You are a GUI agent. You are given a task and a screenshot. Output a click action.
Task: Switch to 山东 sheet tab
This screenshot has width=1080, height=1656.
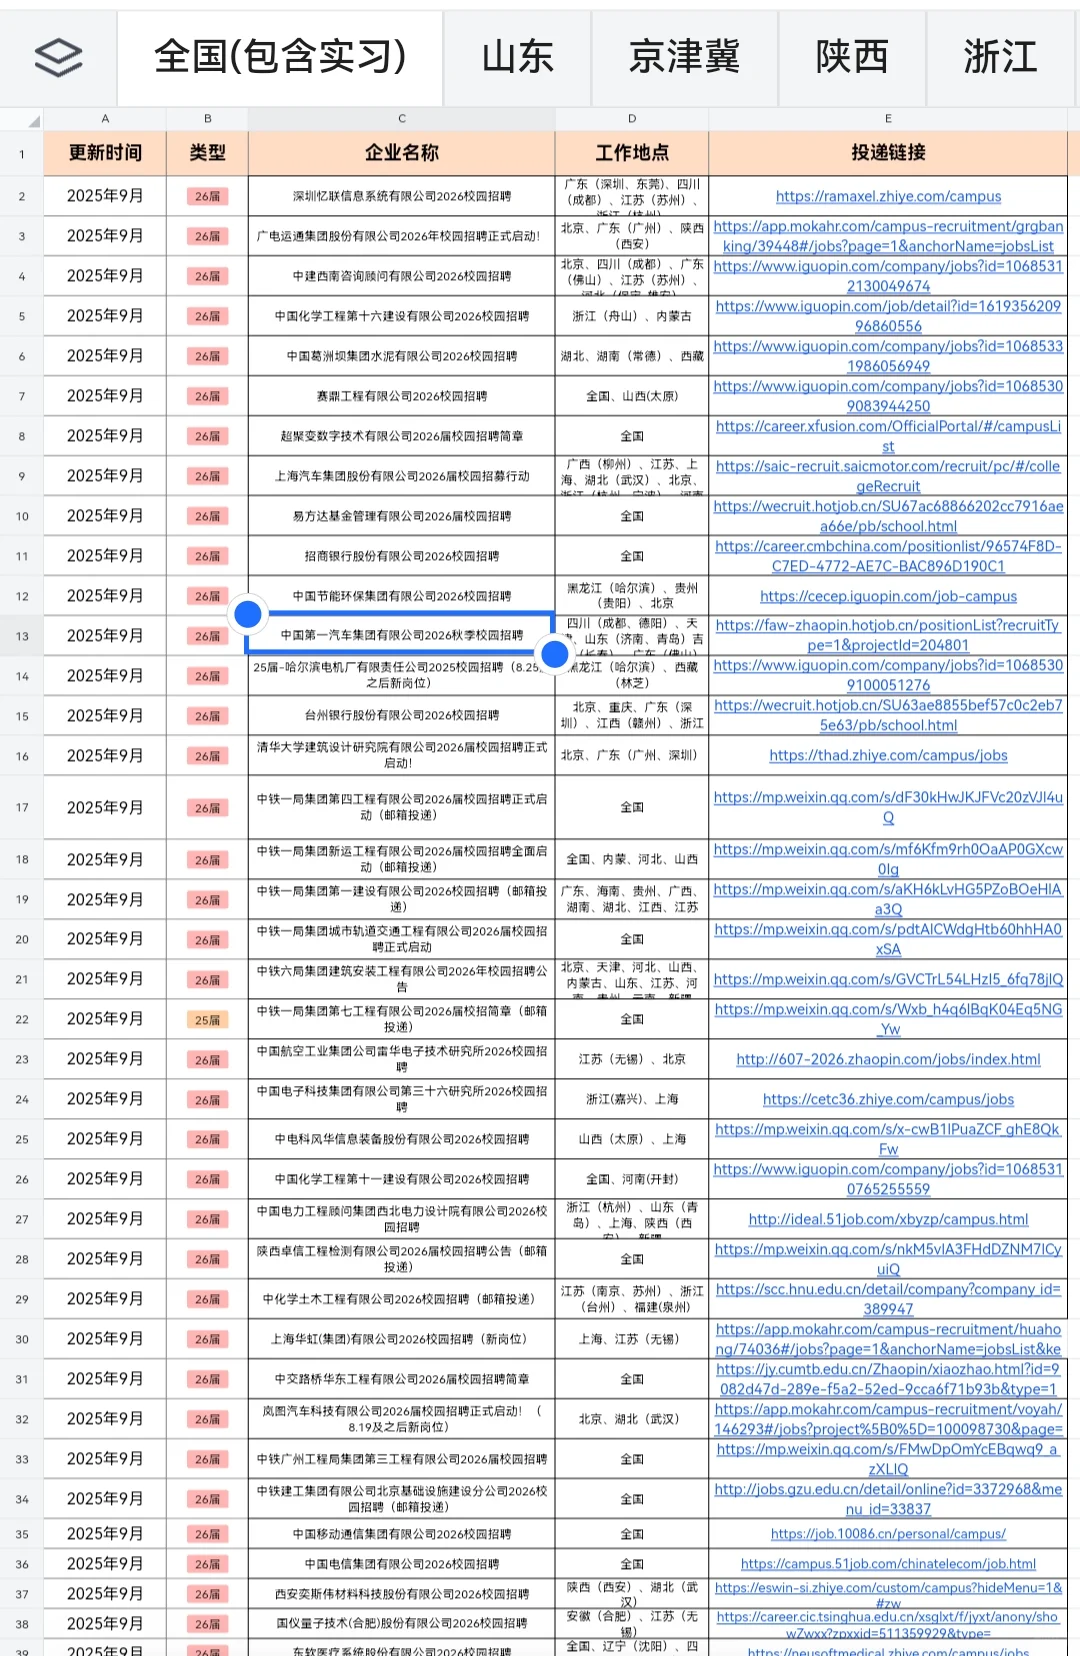click(517, 57)
